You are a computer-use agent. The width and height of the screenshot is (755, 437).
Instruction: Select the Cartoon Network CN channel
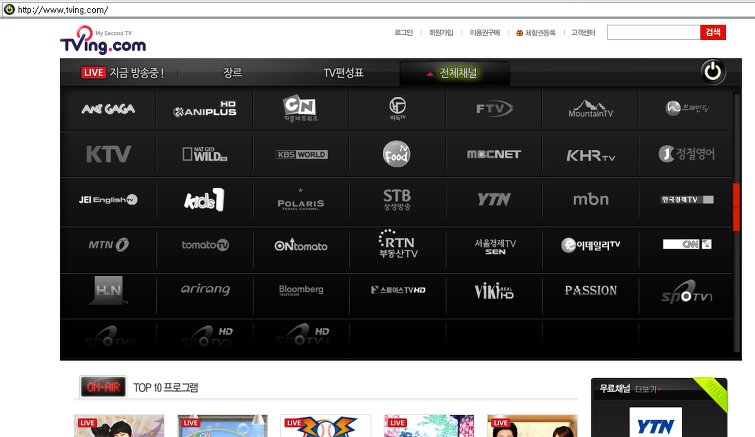tap(300, 108)
